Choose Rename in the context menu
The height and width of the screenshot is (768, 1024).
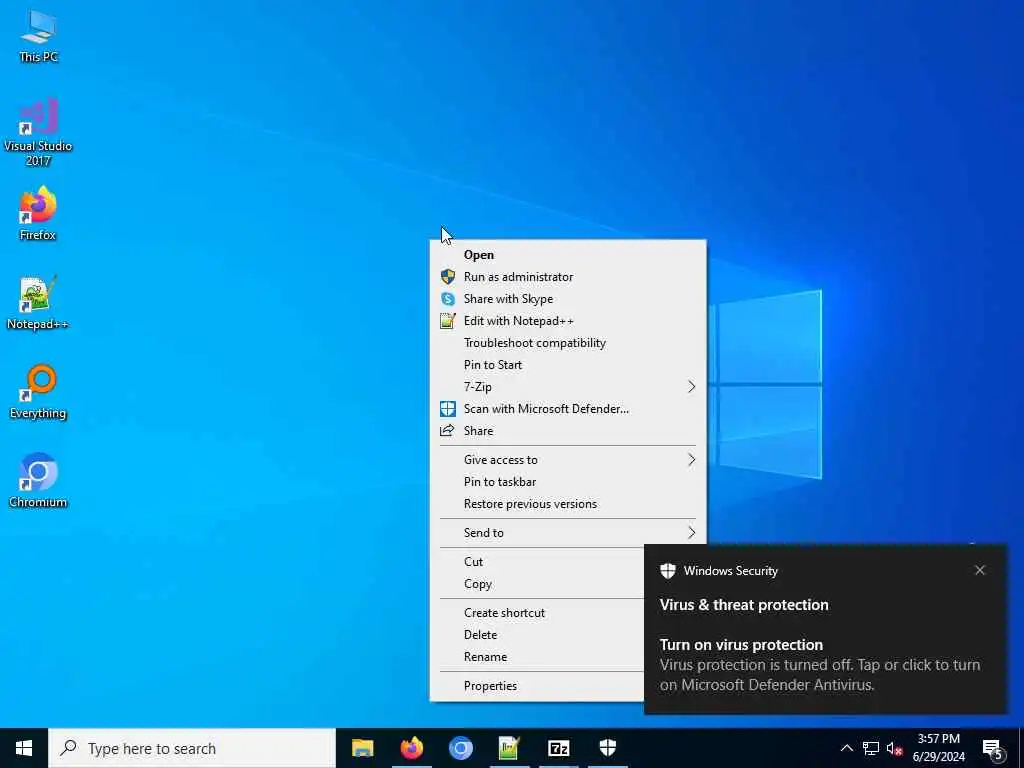coord(537,657)
